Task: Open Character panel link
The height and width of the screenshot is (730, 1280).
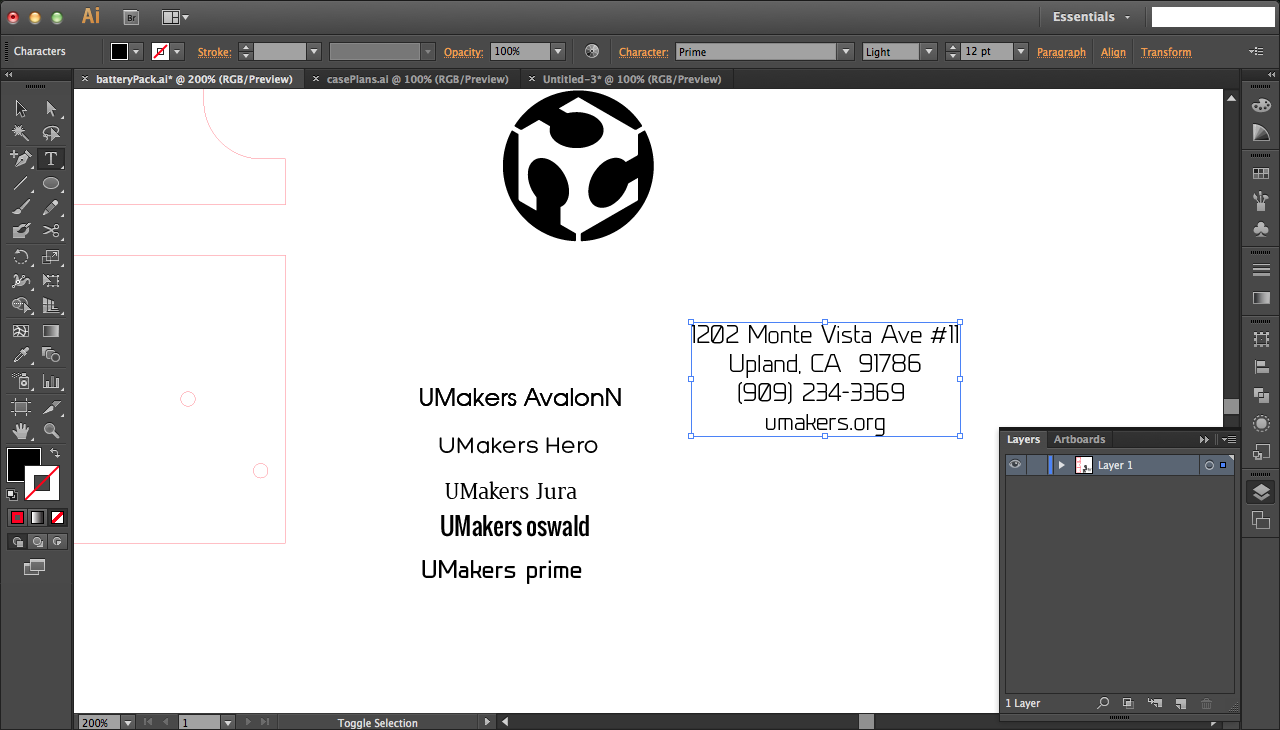Action: click(x=643, y=52)
